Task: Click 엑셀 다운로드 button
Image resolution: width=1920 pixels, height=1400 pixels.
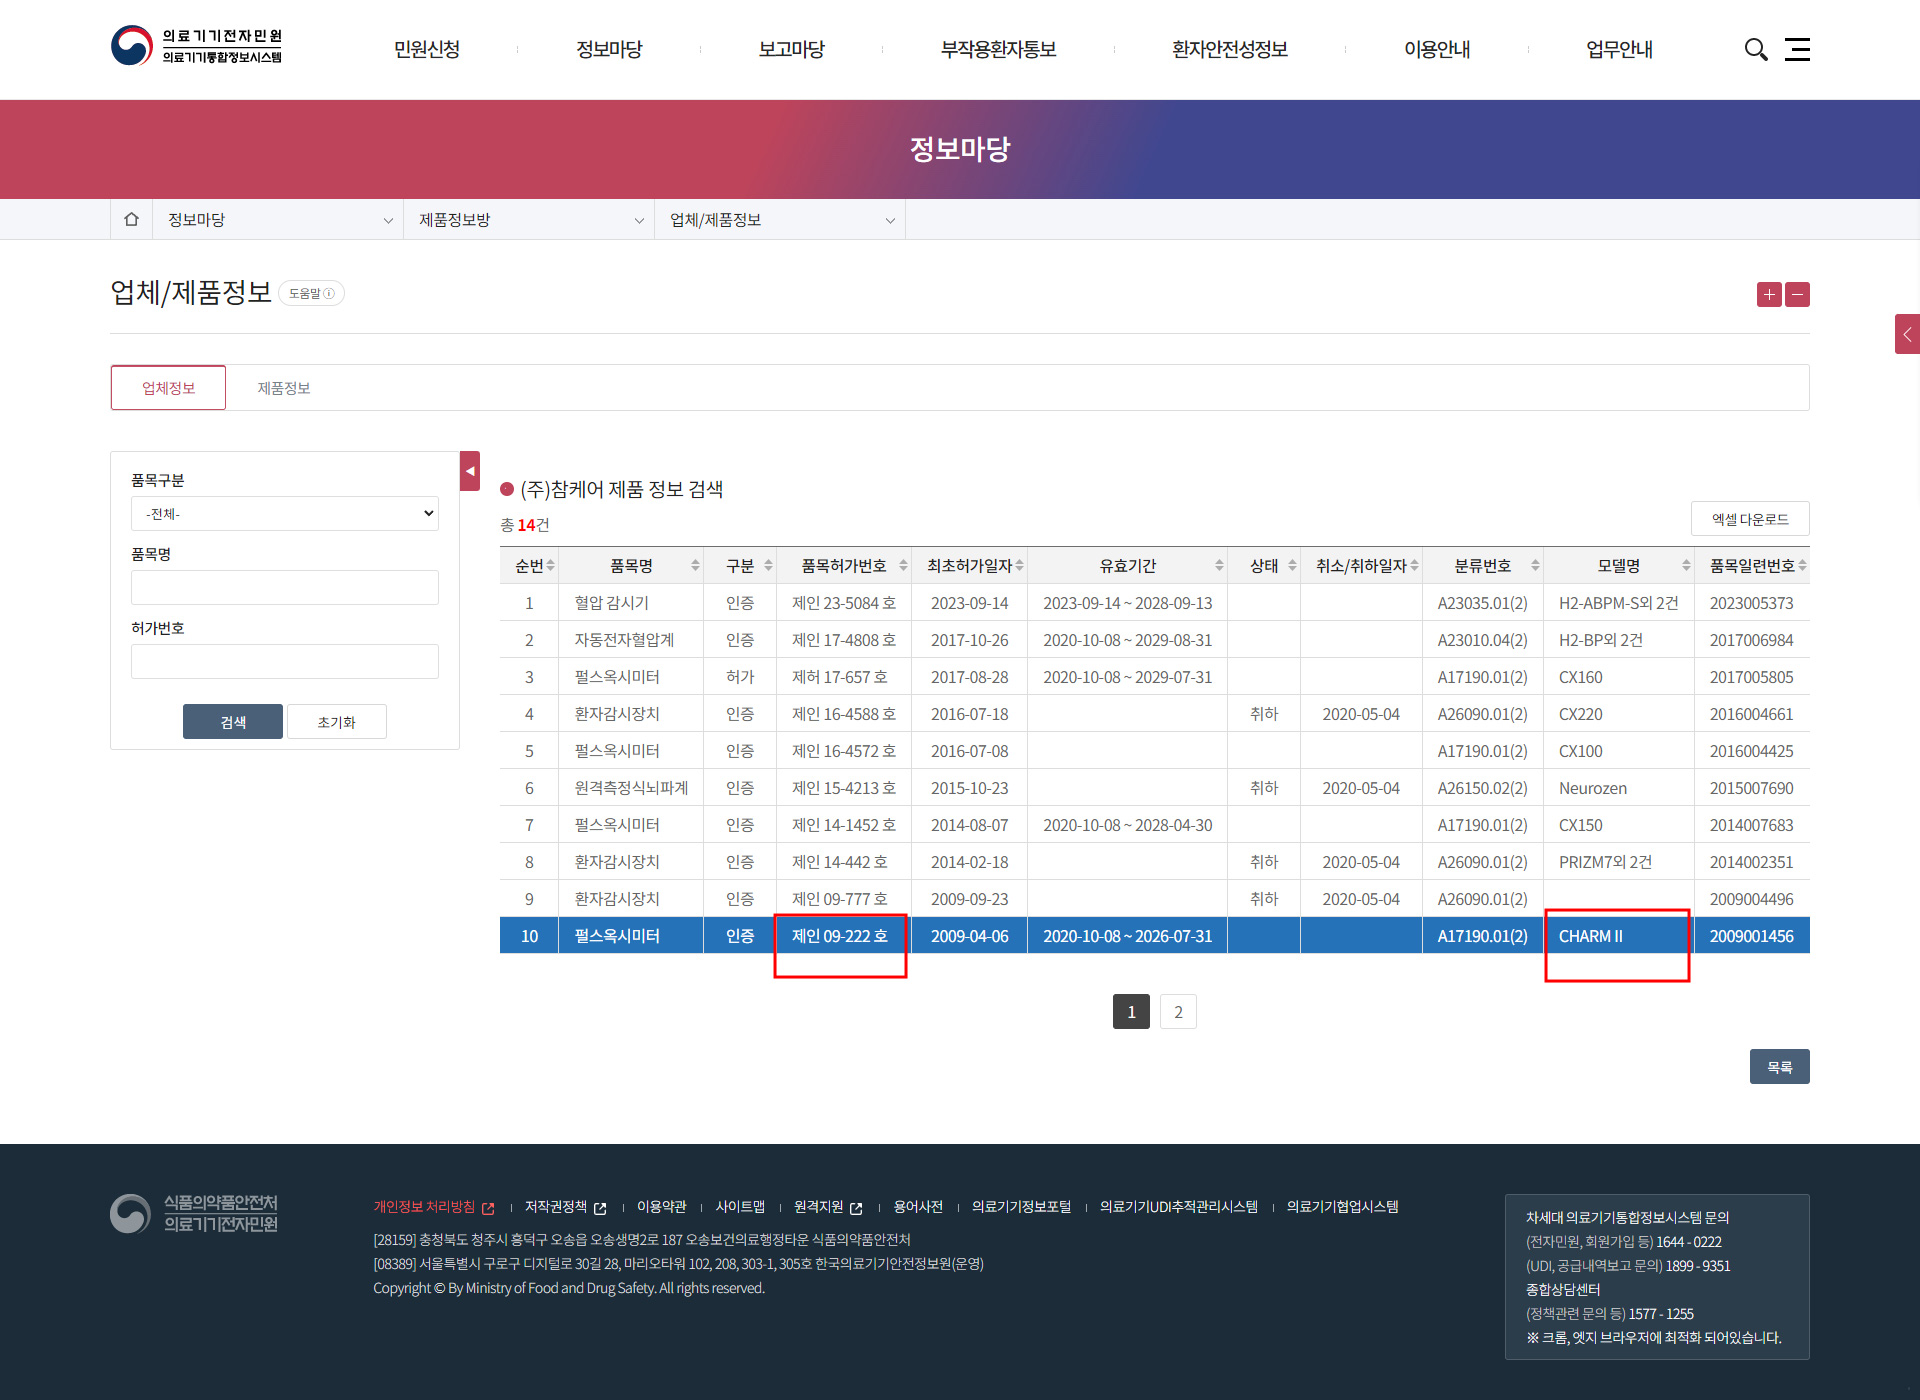Action: [1750, 519]
